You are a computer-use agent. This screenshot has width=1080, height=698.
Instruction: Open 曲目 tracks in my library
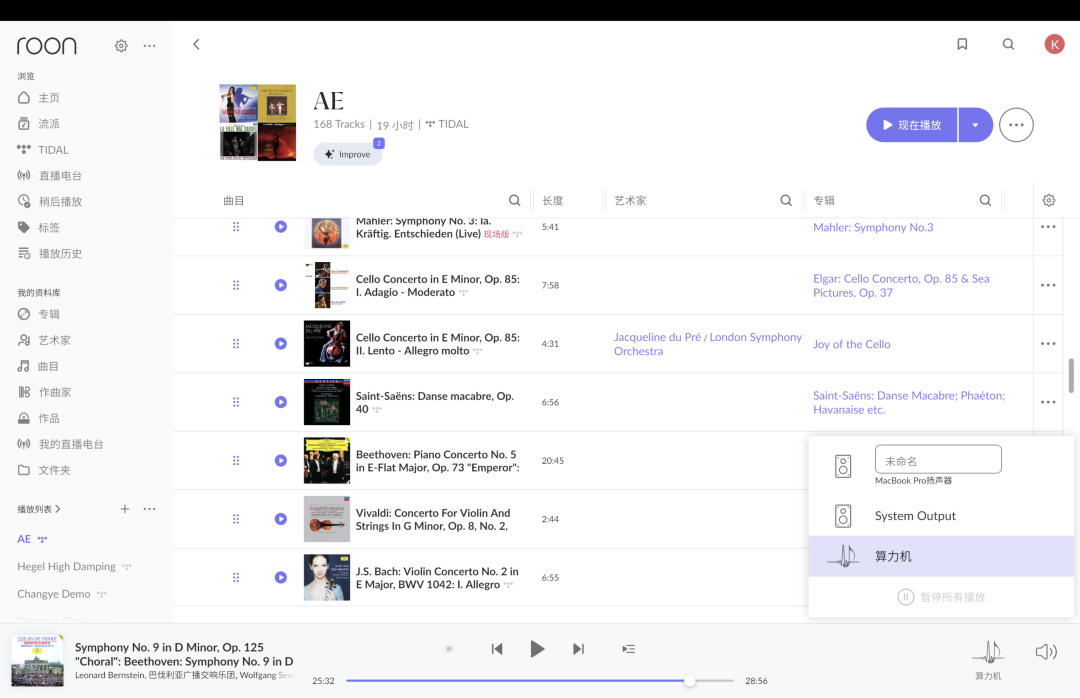(x=39, y=367)
